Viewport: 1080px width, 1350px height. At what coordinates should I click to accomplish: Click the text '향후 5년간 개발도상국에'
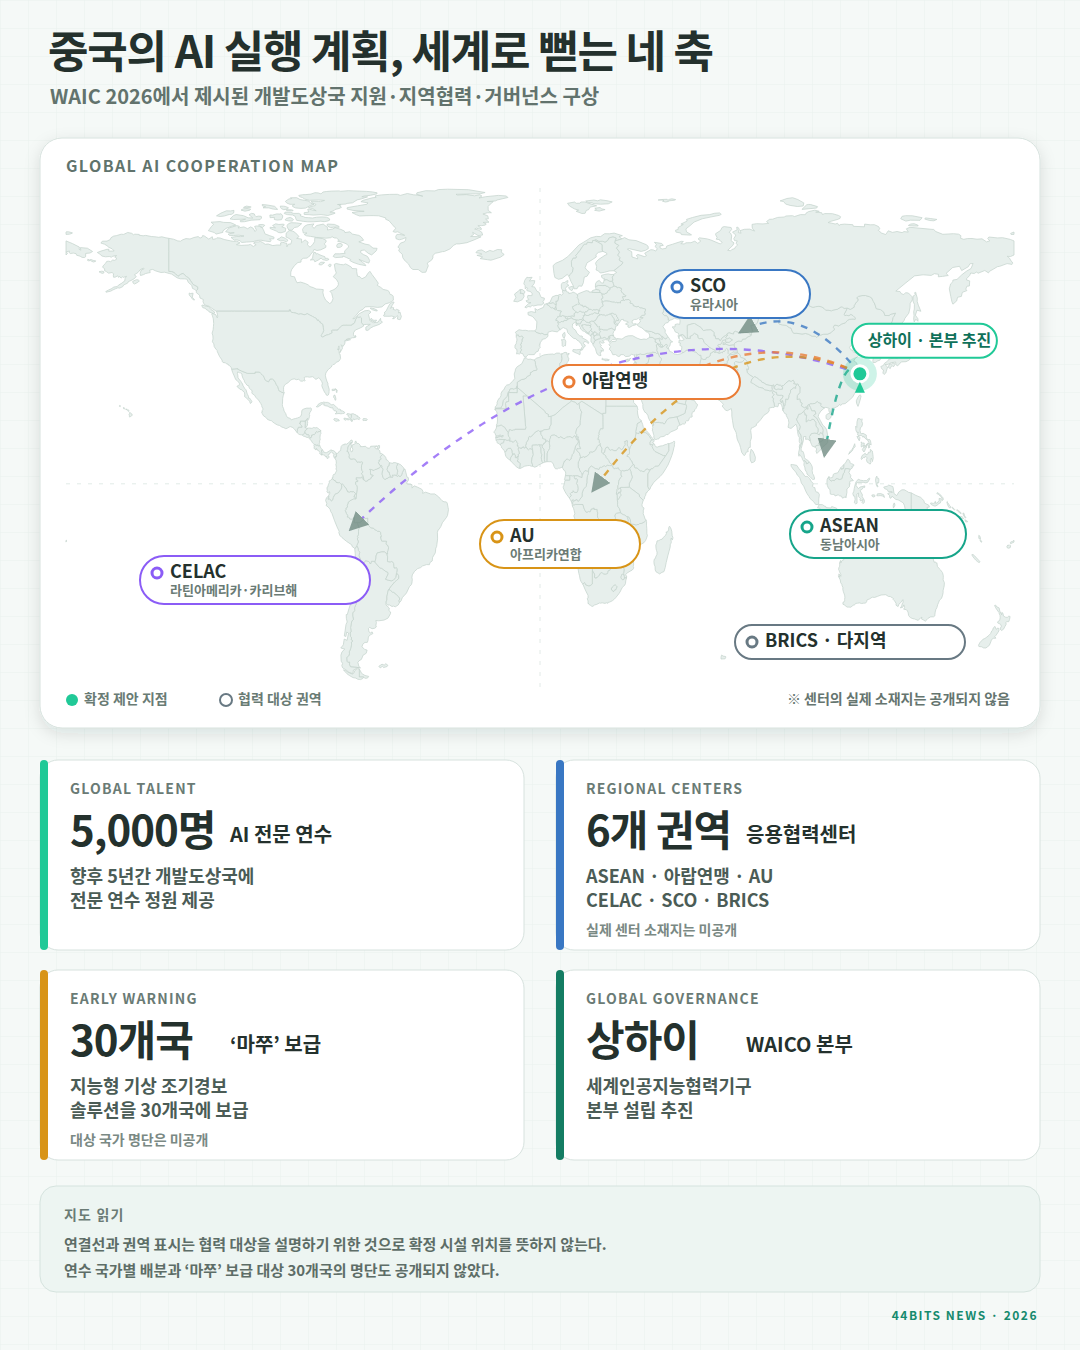point(162,877)
